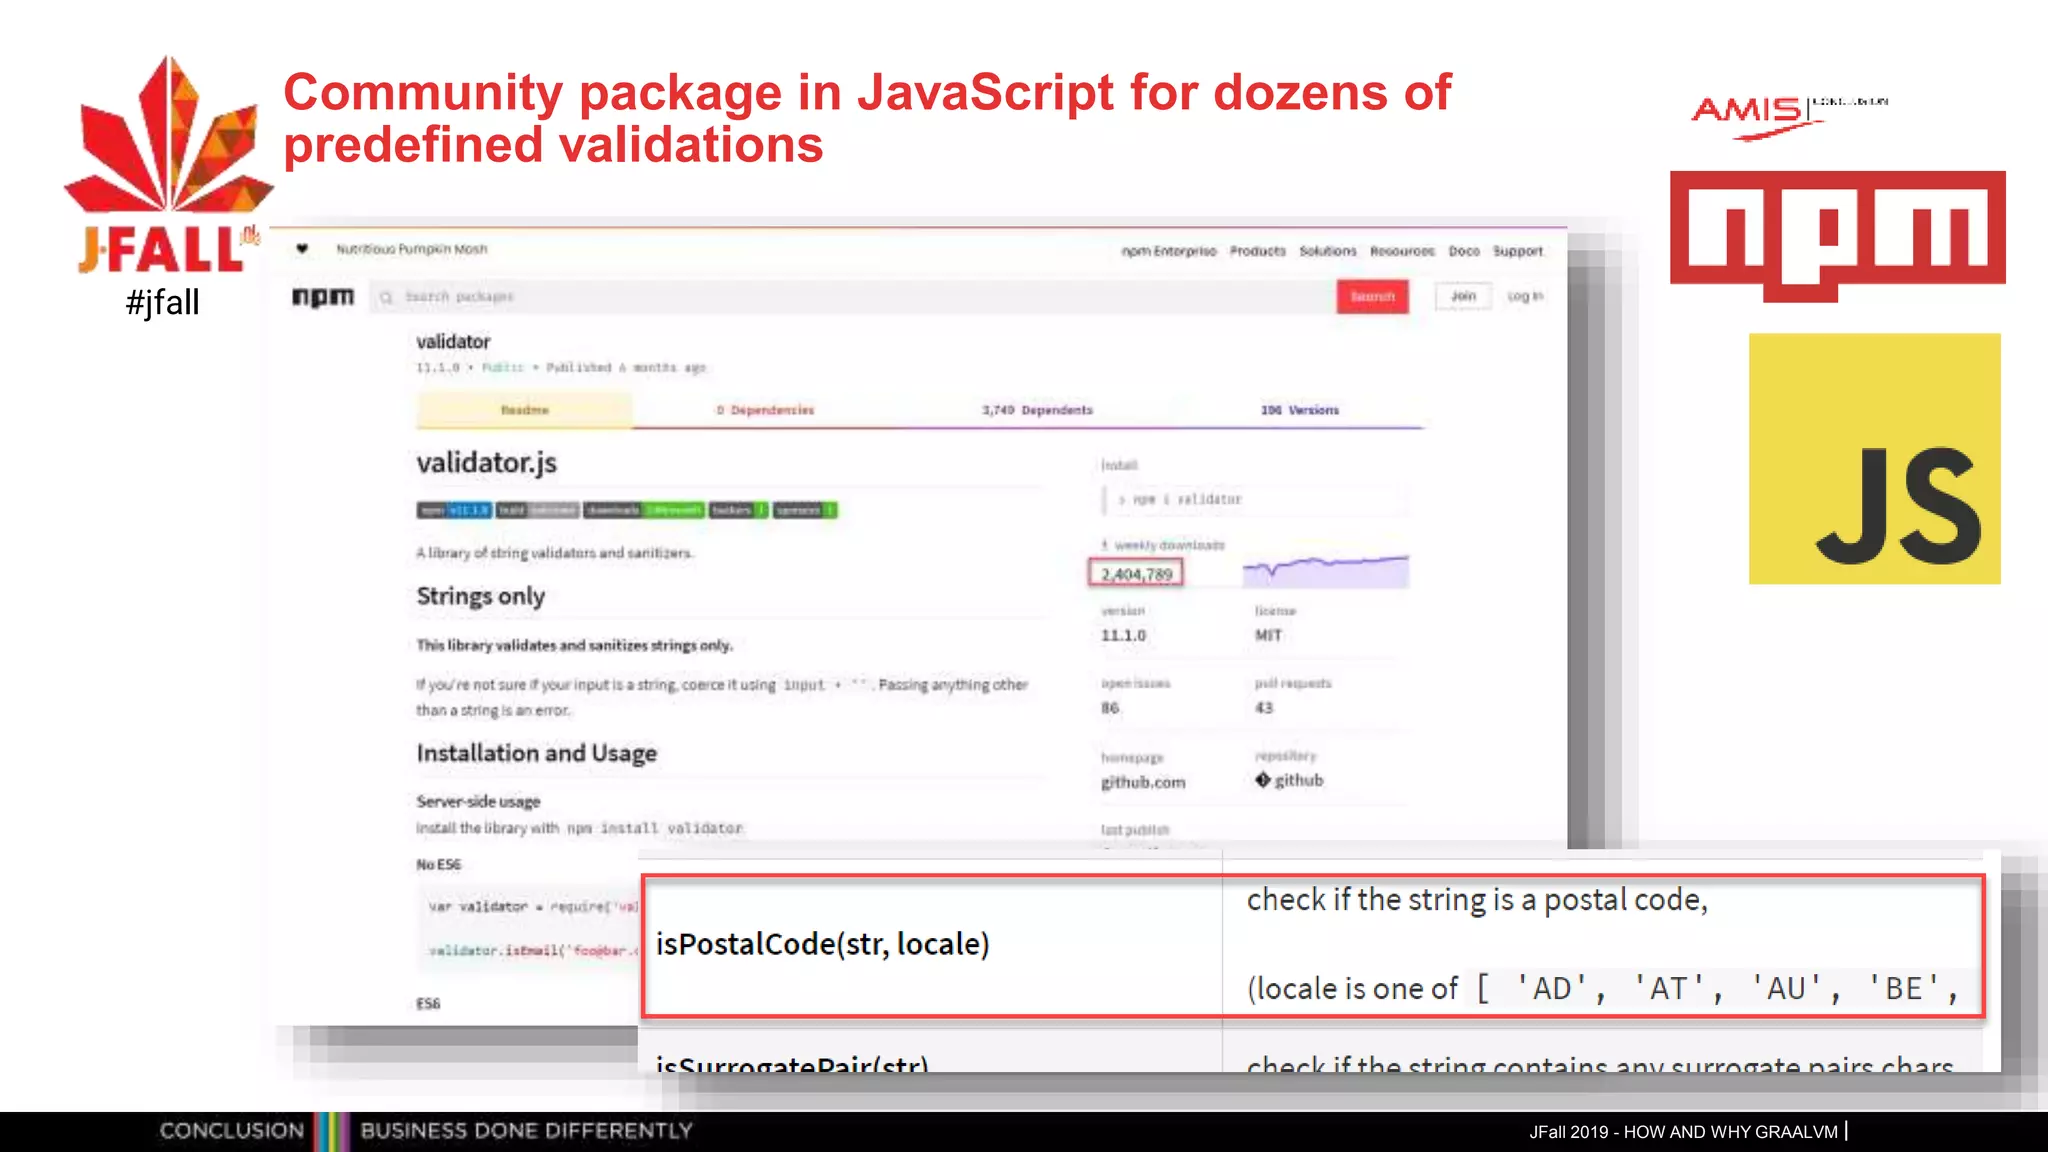This screenshot has height=1152, width=2048.
Task: Click the Join button
Action: pyautogui.click(x=1463, y=296)
